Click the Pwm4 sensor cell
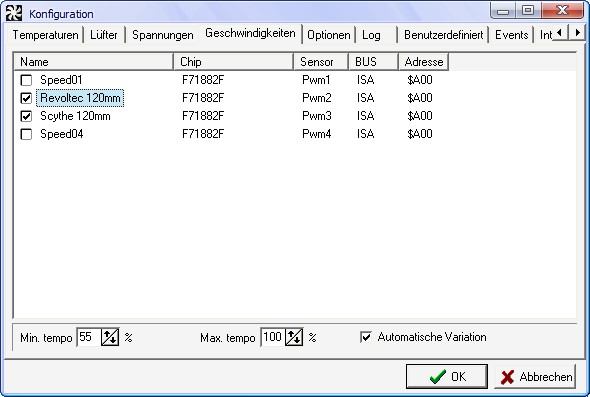The image size is (590, 397). click(316, 134)
